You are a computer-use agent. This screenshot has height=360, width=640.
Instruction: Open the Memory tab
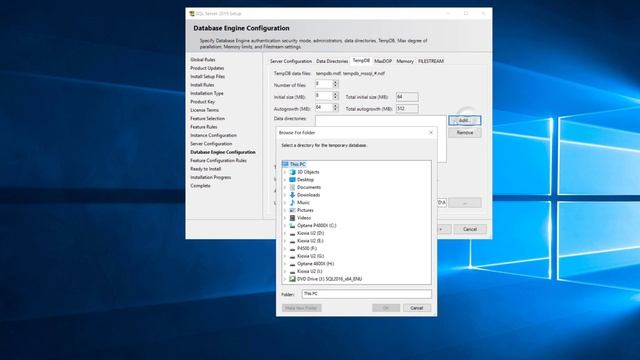pos(404,61)
